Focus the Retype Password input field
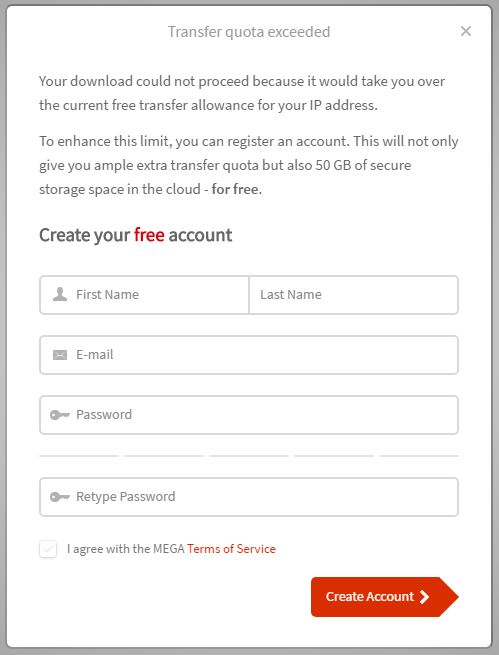The image size is (499, 655). [249, 497]
